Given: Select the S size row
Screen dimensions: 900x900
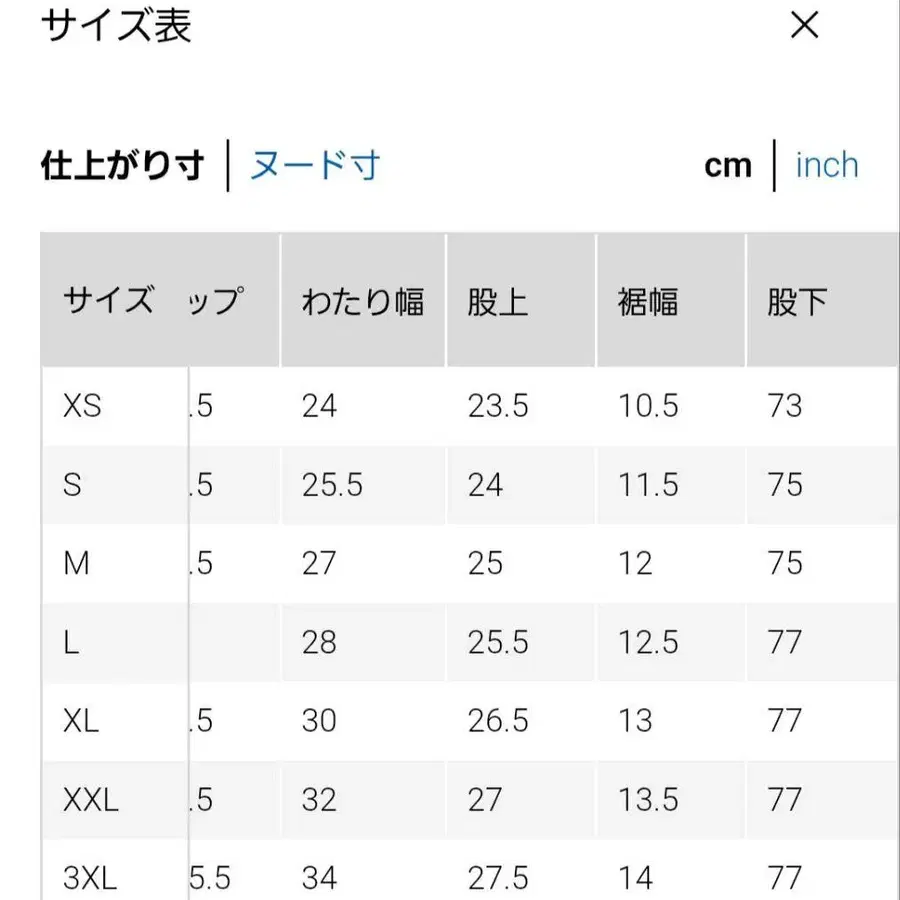Looking at the screenshot, I should click(74, 485).
